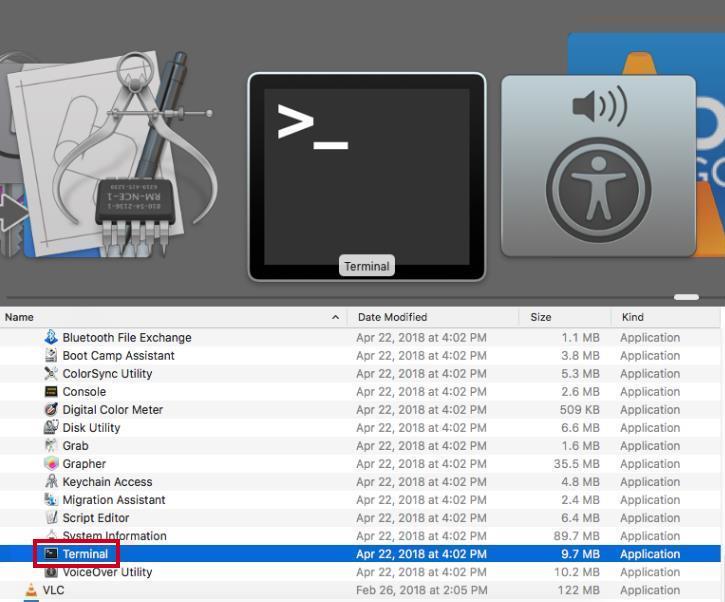
Task: Click the ColorSync Utility icon
Action: coord(51,373)
